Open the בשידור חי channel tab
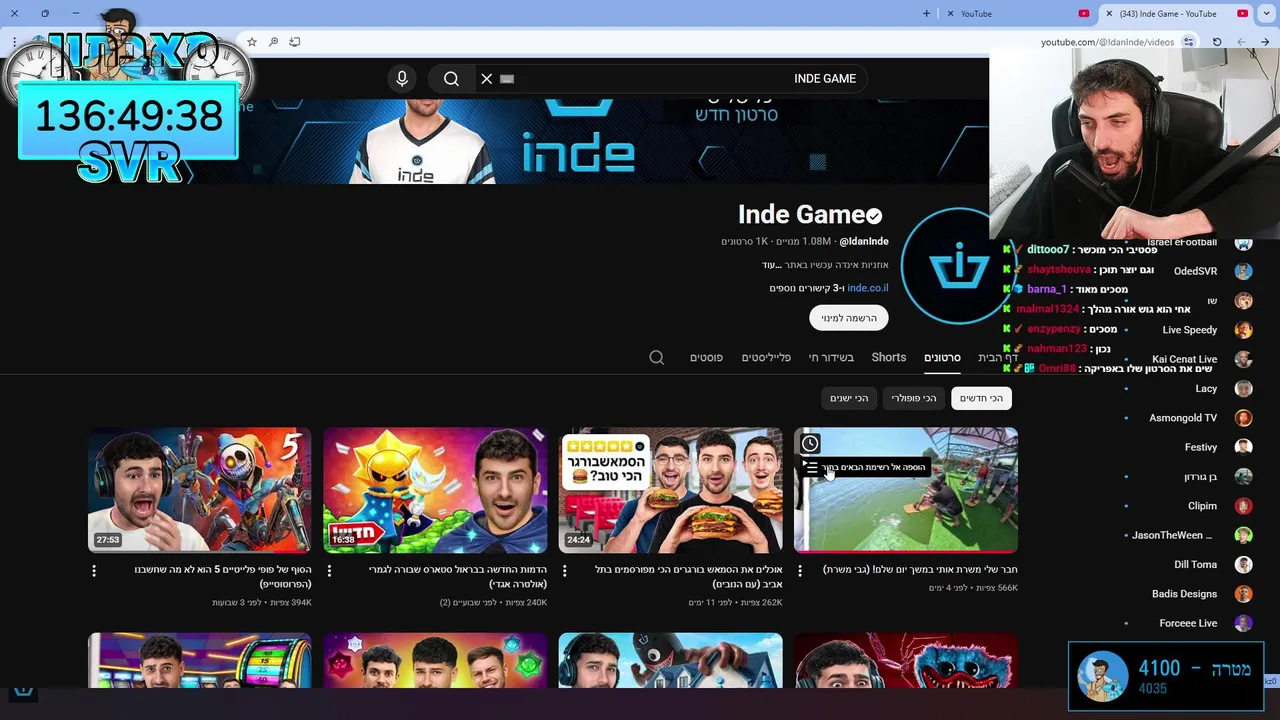The image size is (1280, 720). (831, 358)
